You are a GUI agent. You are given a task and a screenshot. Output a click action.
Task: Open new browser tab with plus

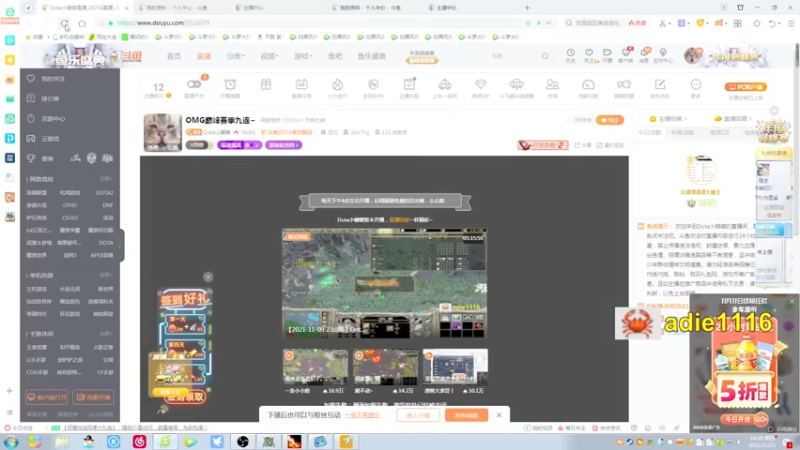pos(528,8)
